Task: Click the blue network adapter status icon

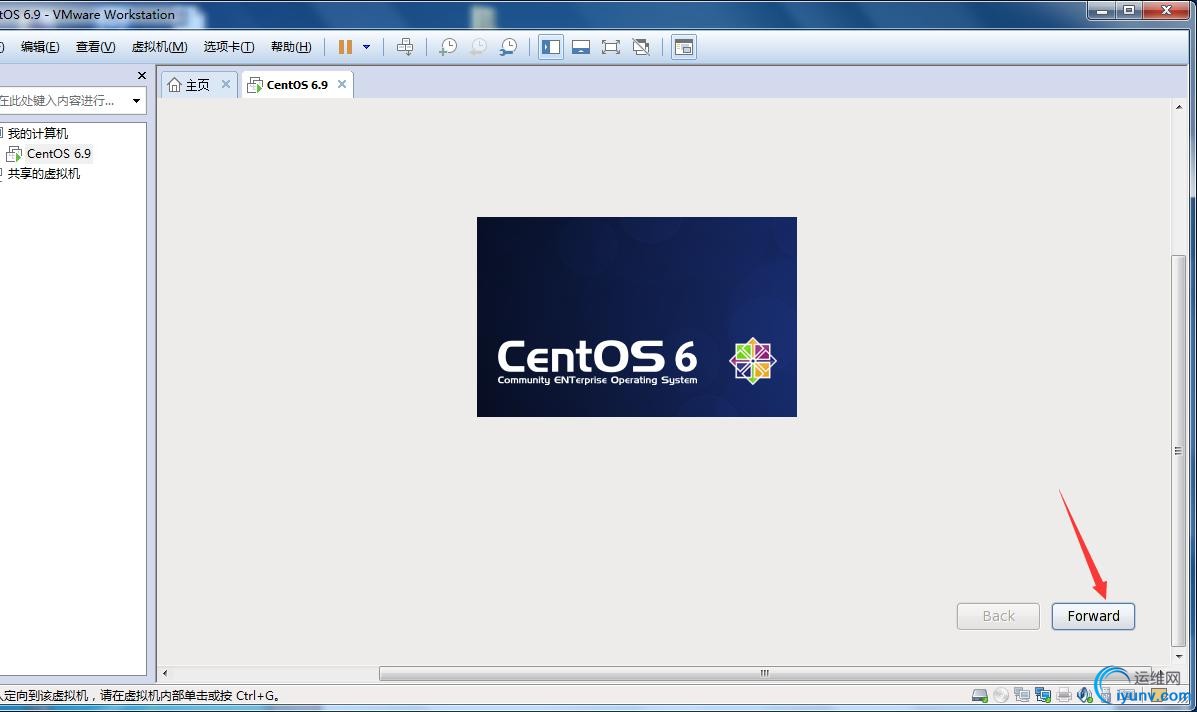Action: pos(1042,695)
